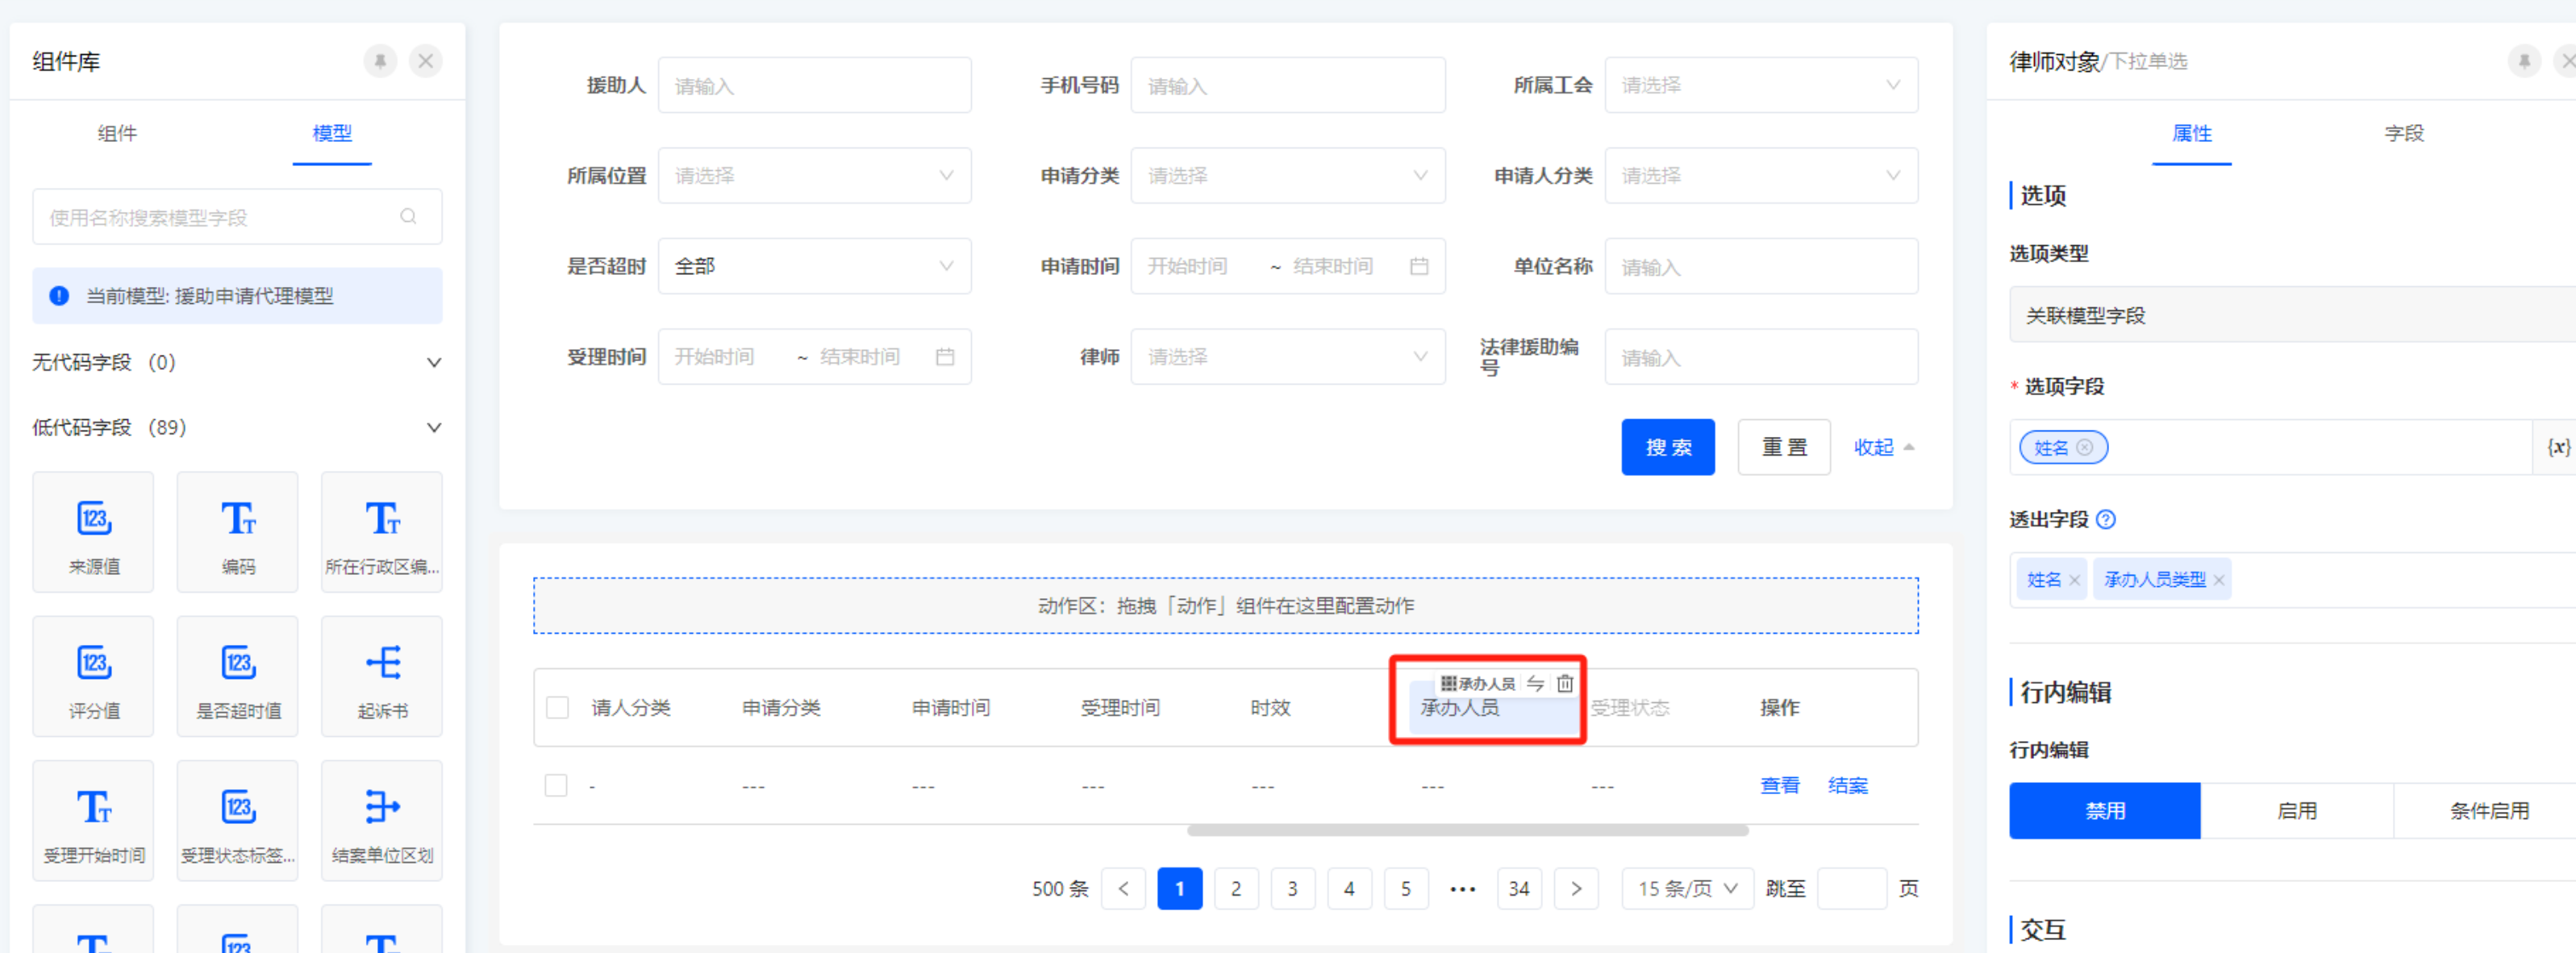This screenshot has height=953, width=2576.
Task: Open calendar icon in 申请时间 range
Action: coord(1419,266)
